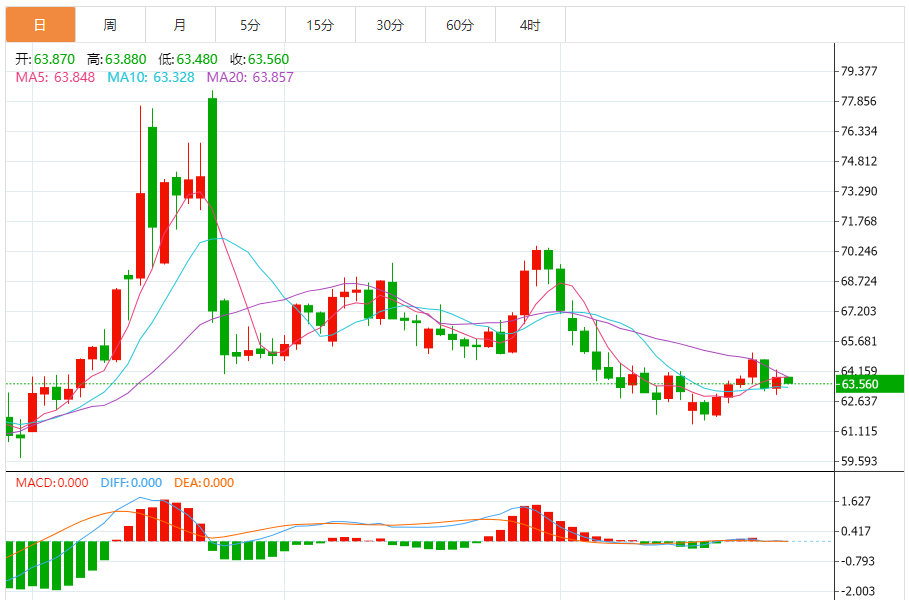Click the 65.681 price axis label
This screenshot has height=600, width=909.
point(859,341)
